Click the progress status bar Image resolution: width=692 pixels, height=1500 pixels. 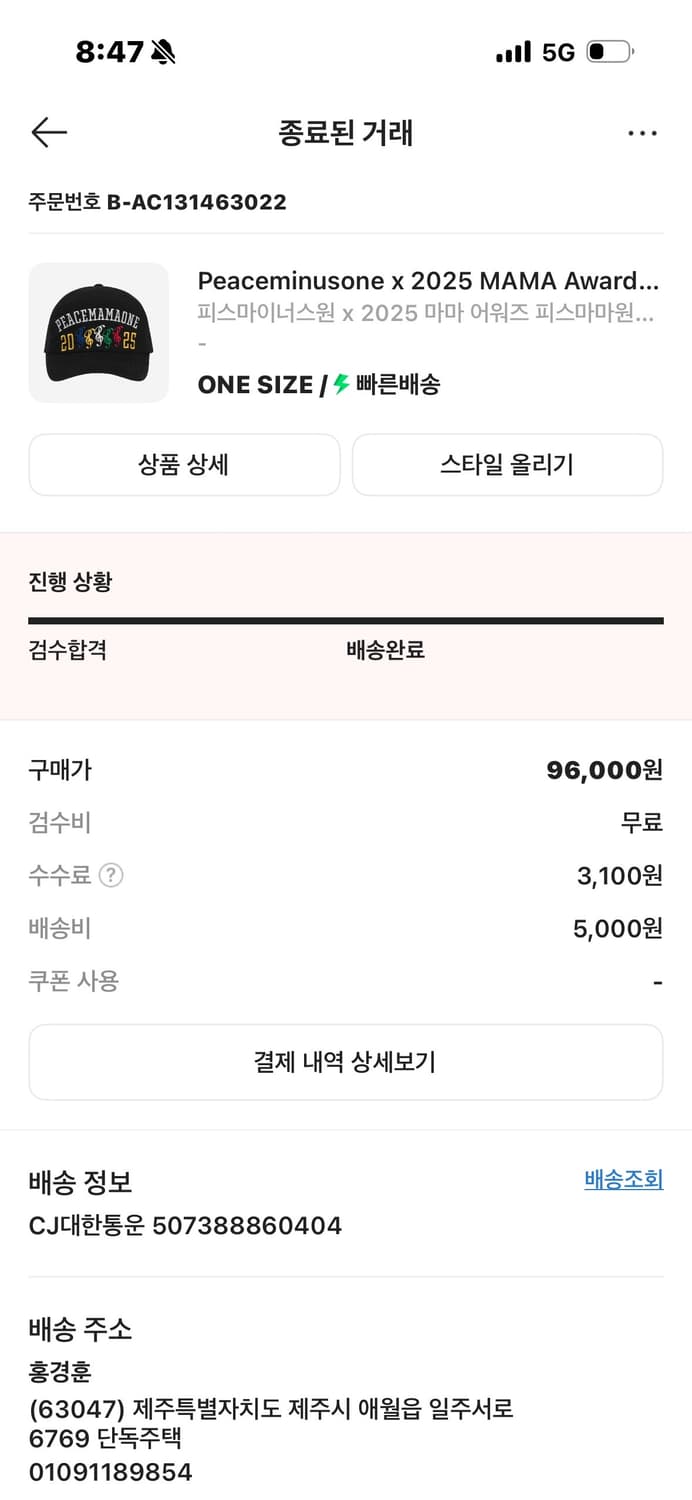click(346, 621)
